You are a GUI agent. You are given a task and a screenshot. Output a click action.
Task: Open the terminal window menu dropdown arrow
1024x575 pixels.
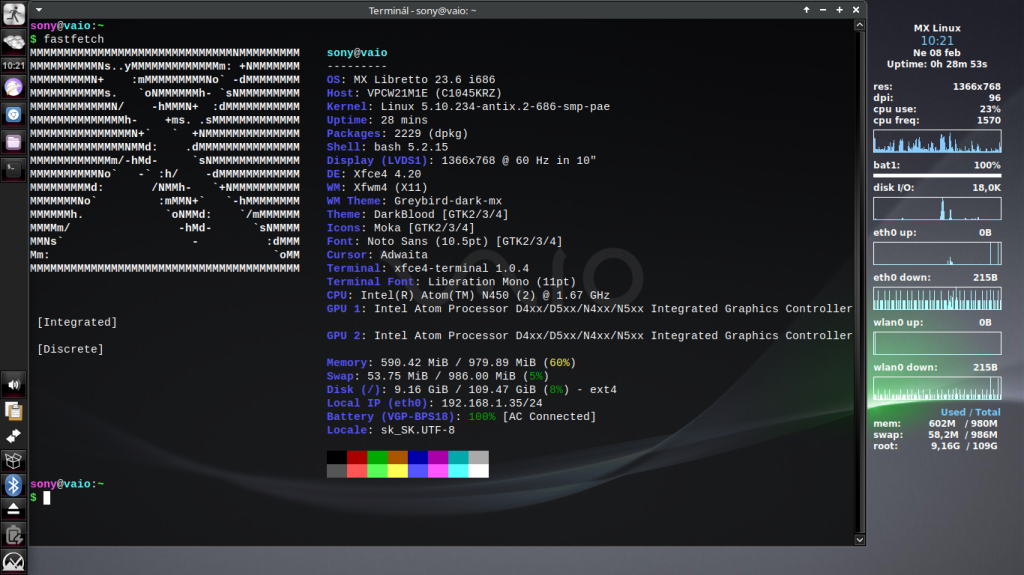coord(39,10)
